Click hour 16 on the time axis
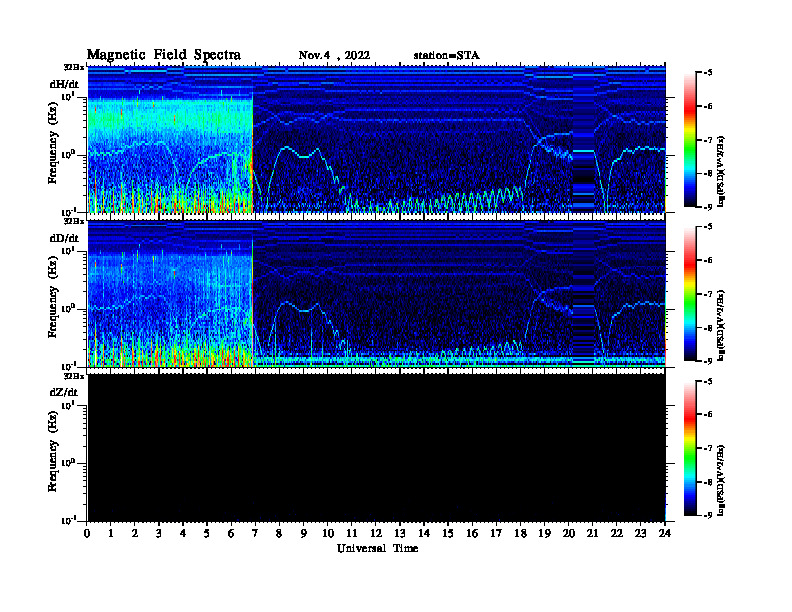792x612 pixels. [x=472, y=533]
